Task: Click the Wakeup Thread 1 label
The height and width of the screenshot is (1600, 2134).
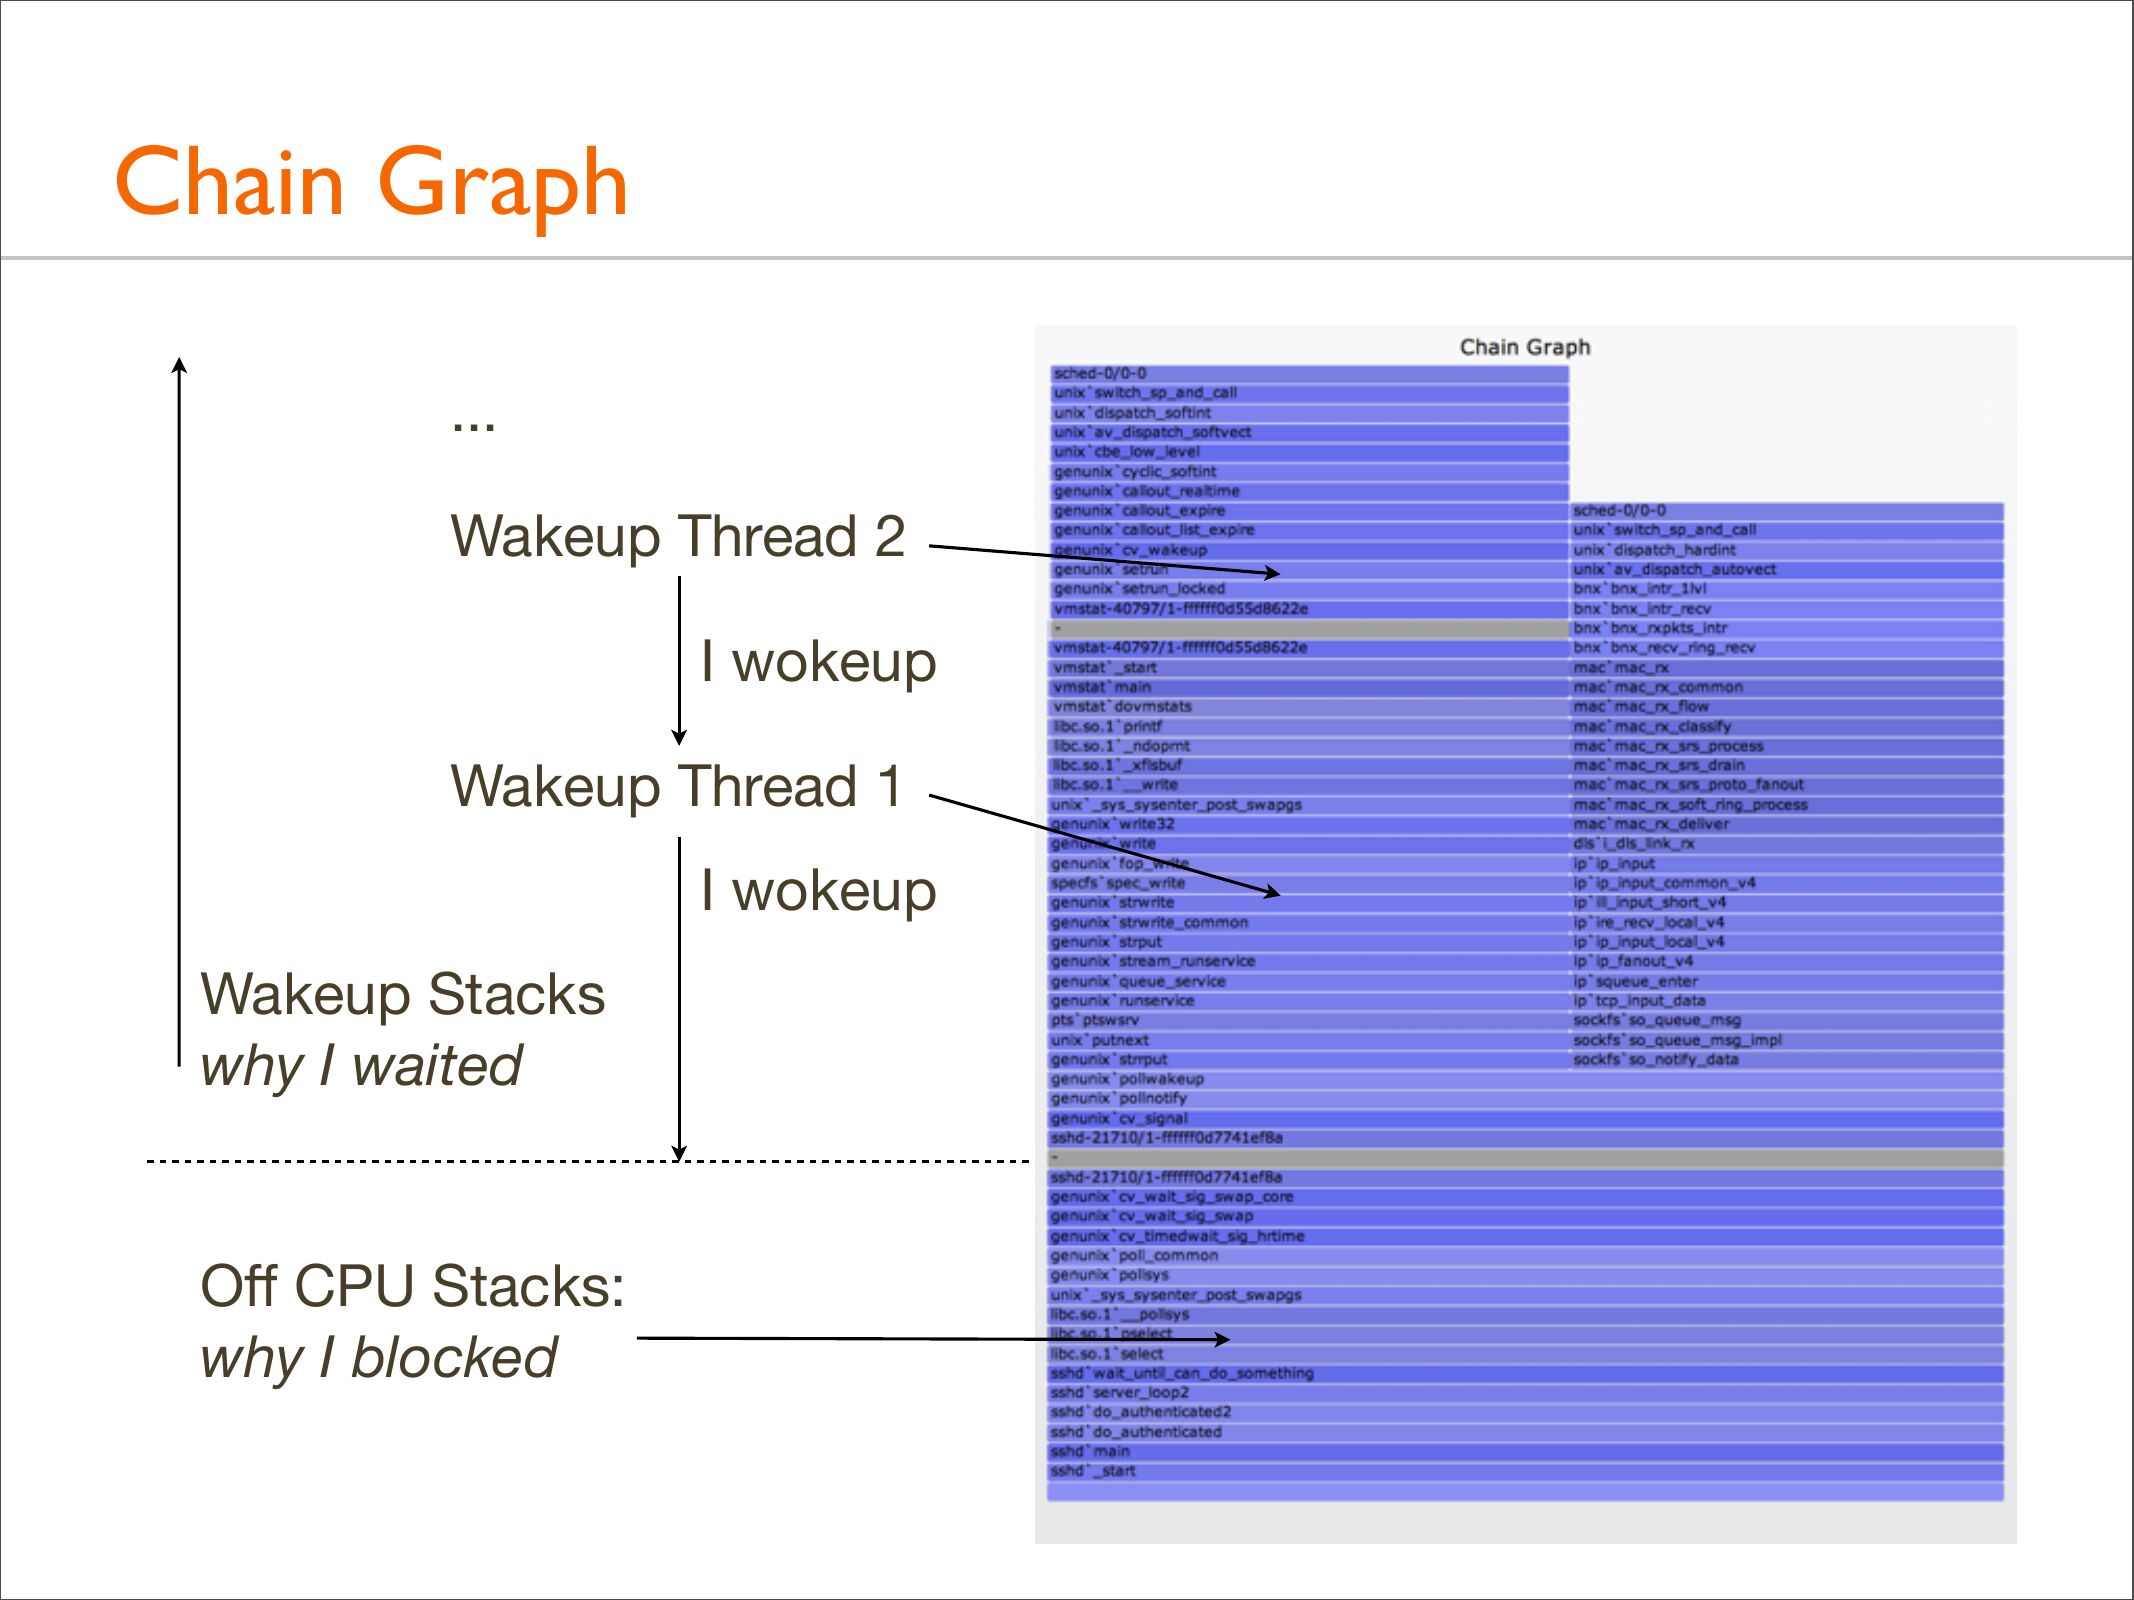Action: 676,787
